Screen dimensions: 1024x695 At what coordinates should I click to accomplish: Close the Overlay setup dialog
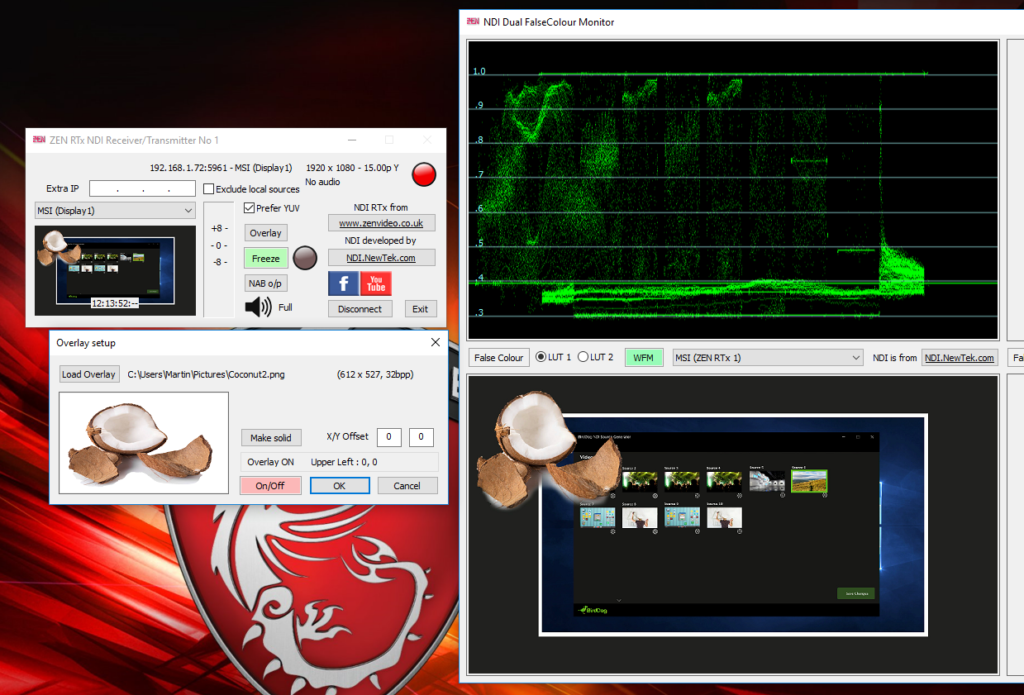436,342
